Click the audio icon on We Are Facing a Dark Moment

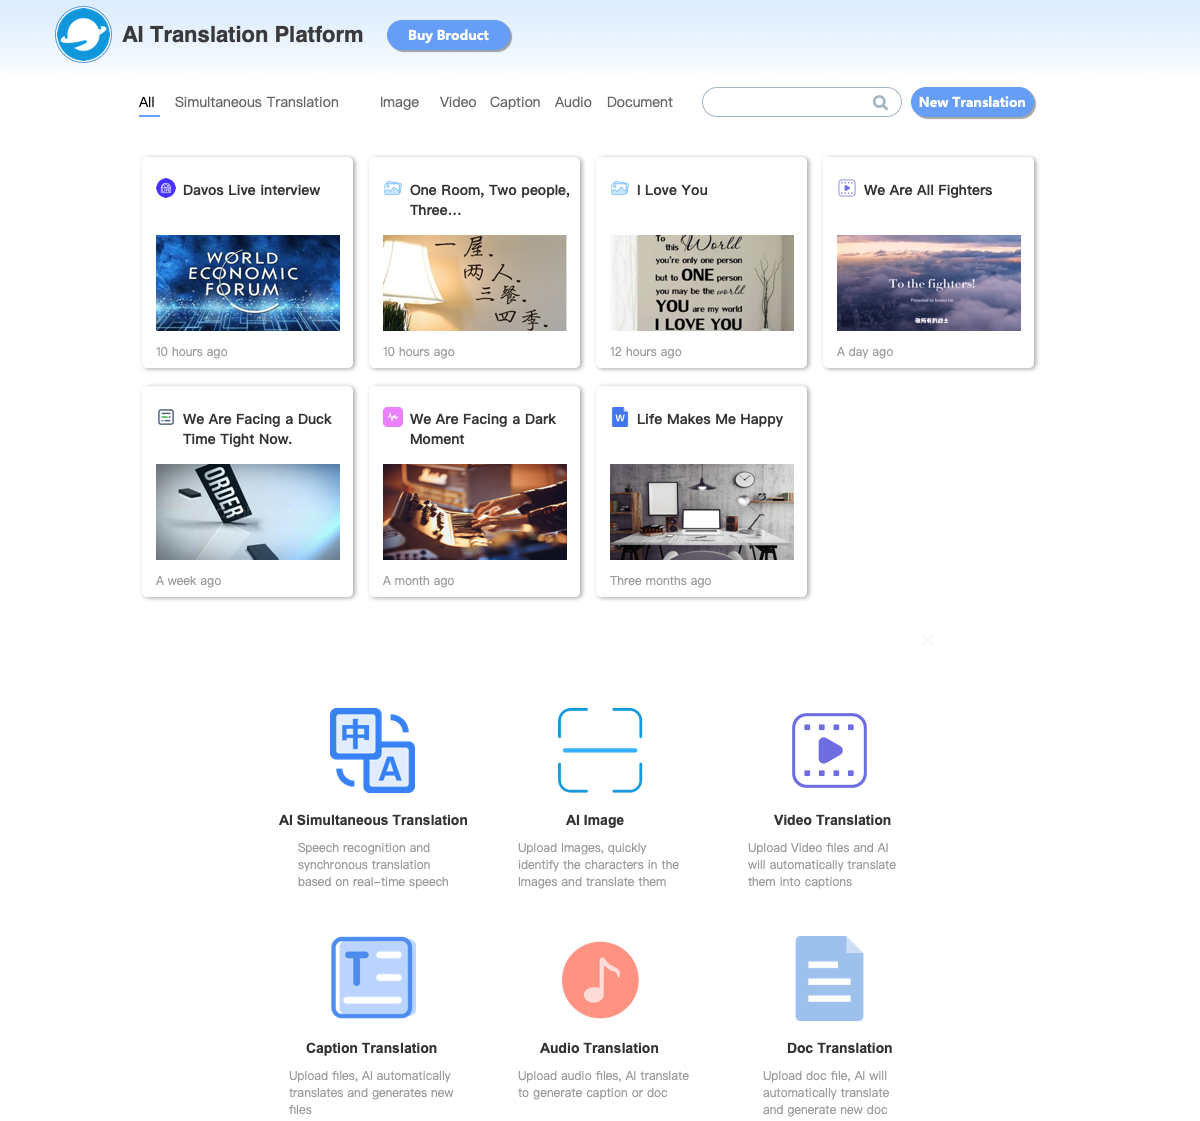click(393, 417)
